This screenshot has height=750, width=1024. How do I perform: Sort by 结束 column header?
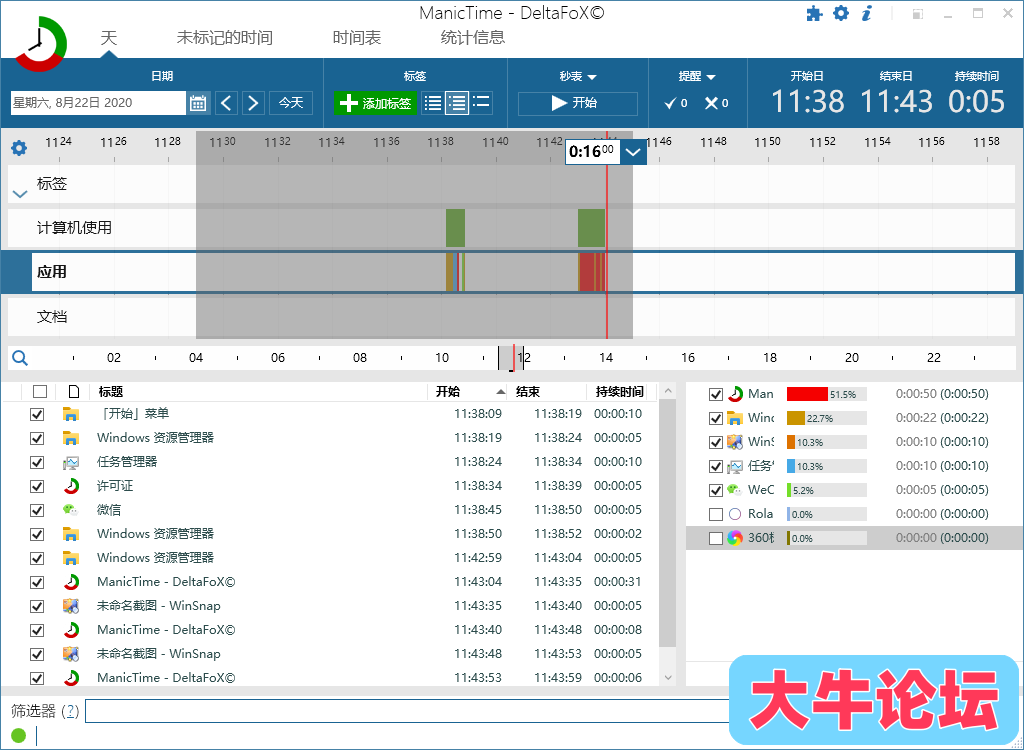pos(547,391)
